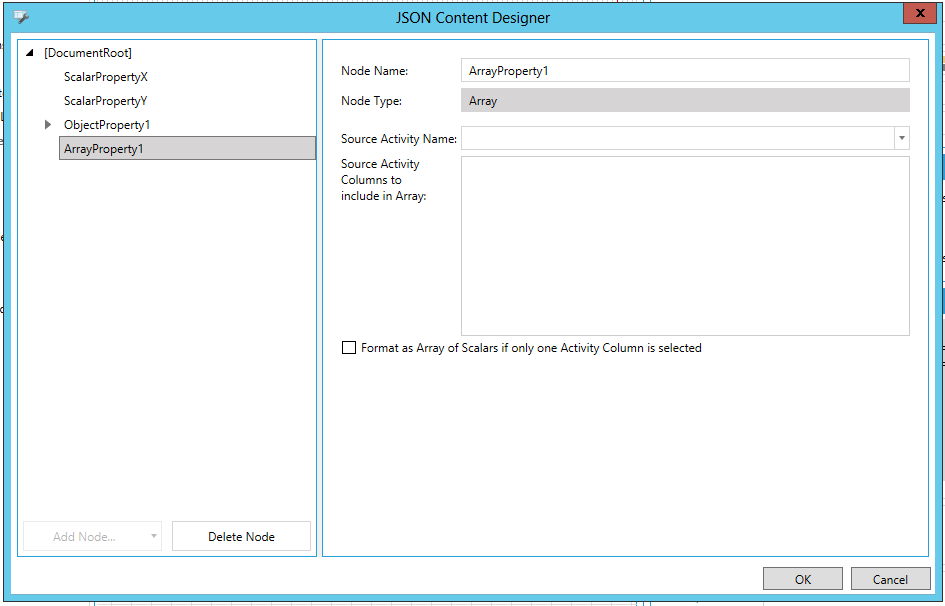Click the designer icon in title bar
The image size is (945, 606).
click(x=21, y=17)
